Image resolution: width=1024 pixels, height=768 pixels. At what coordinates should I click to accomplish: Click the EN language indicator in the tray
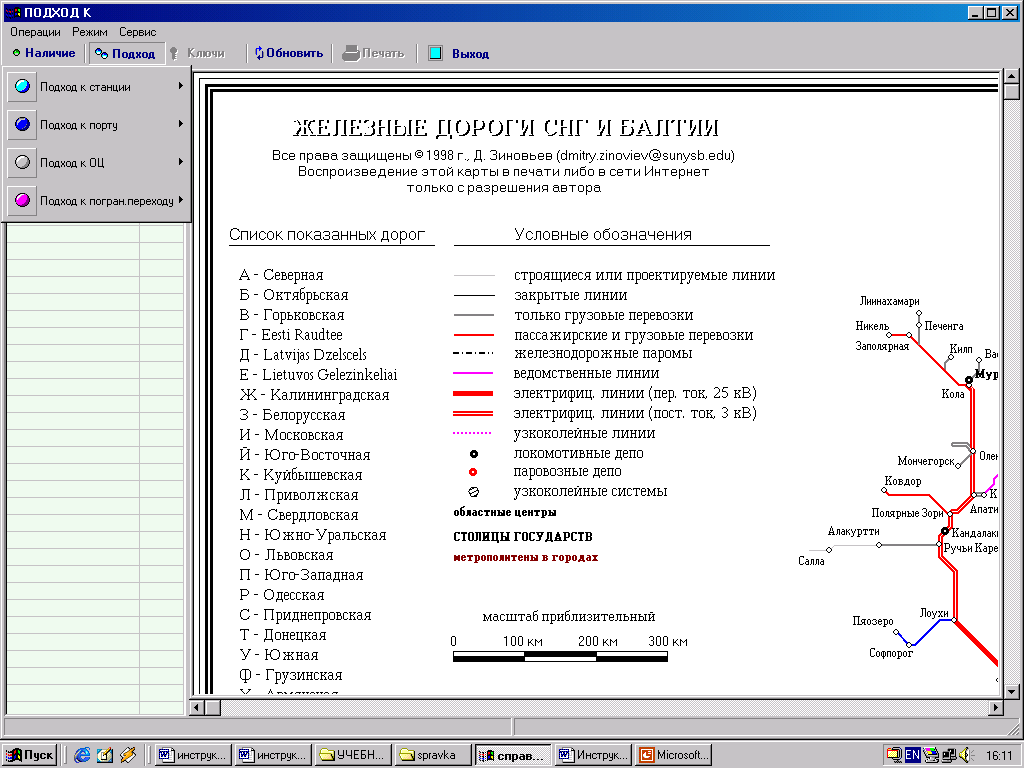click(912, 755)
